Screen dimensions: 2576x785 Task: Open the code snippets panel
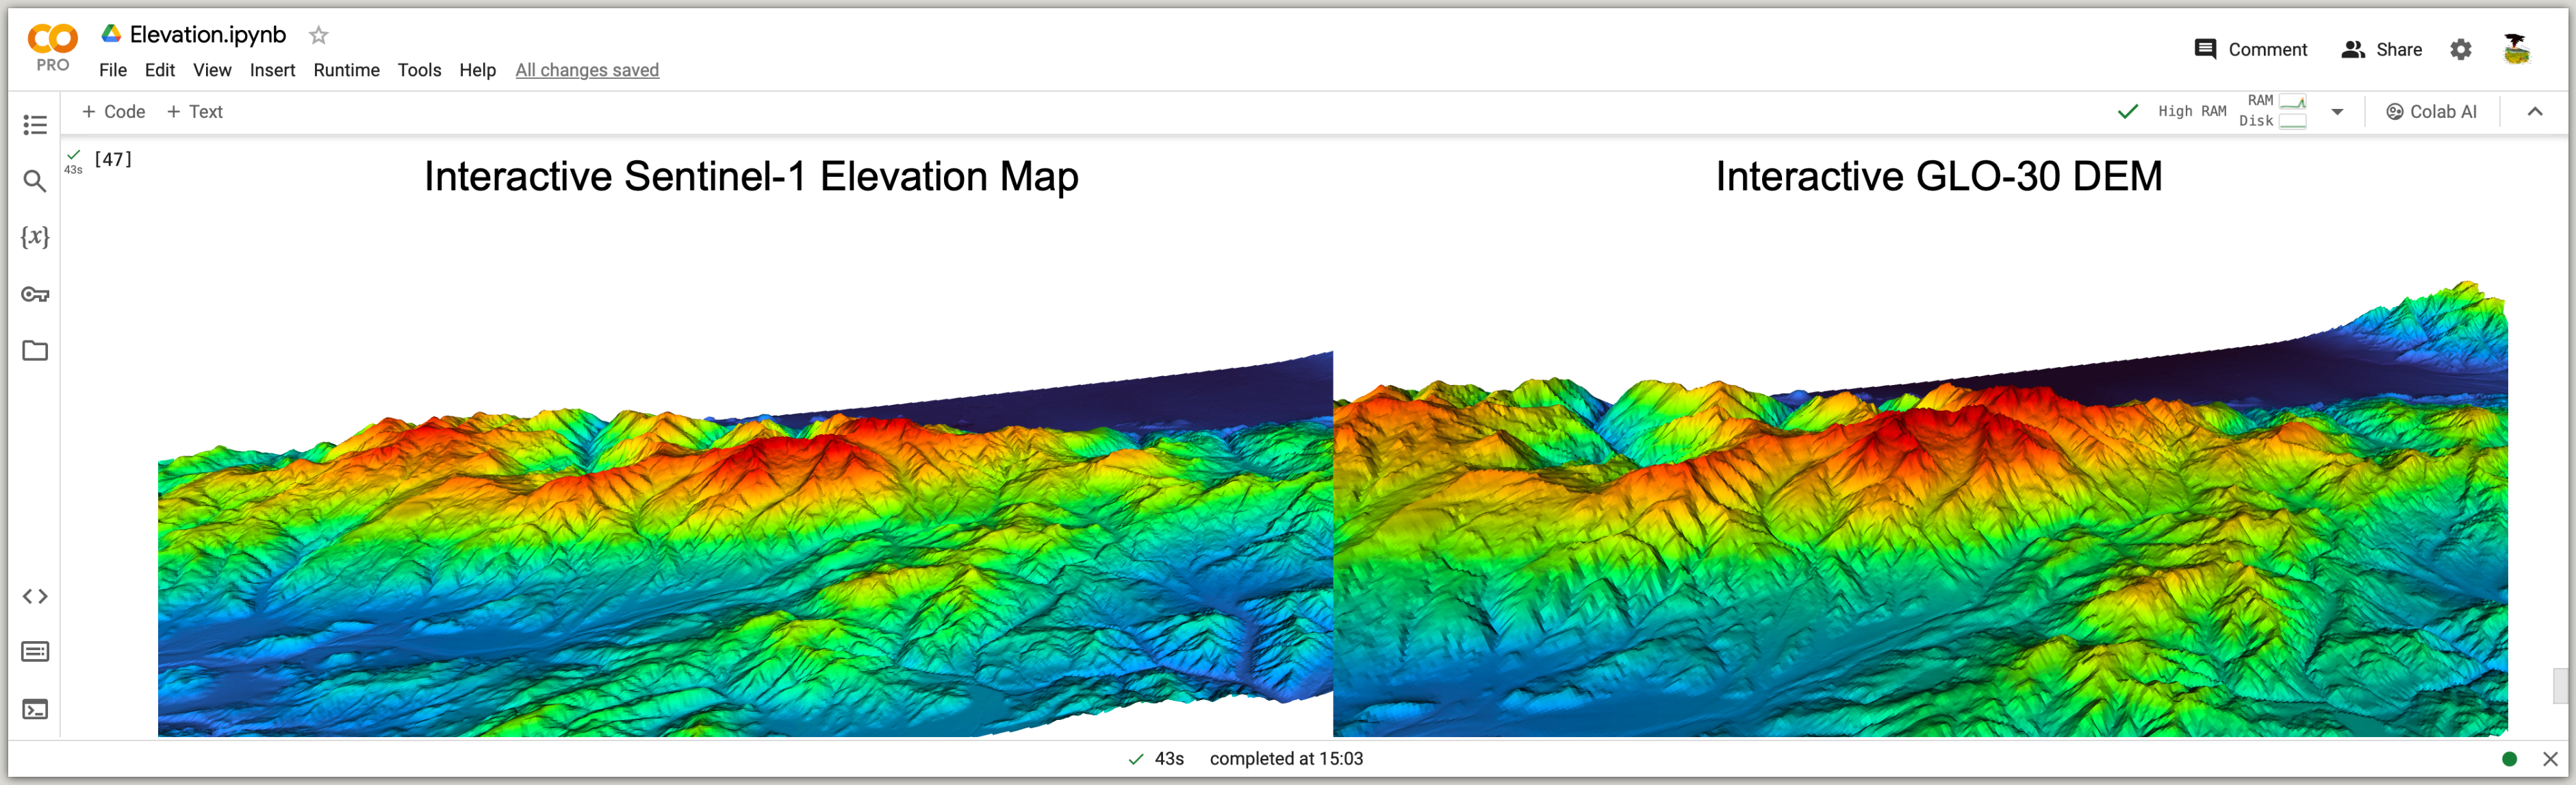35,597
